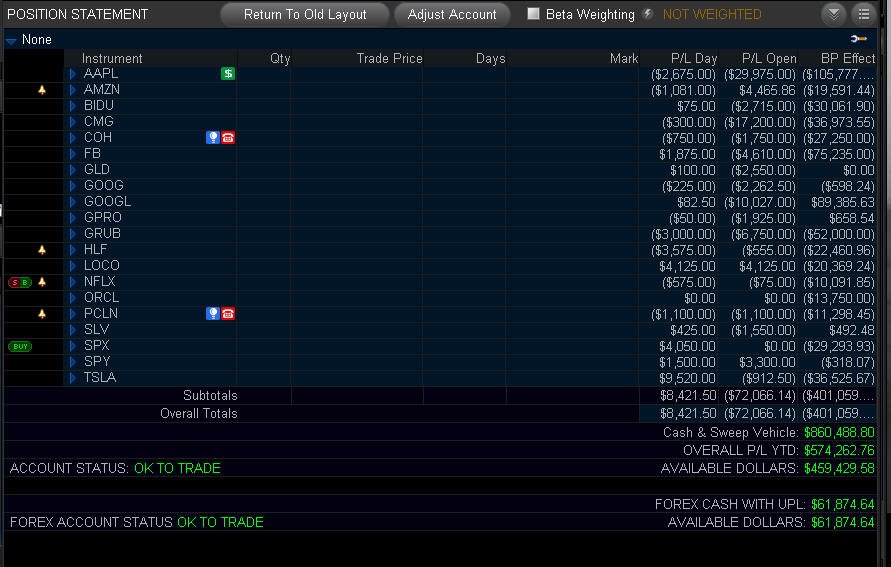Click FOREX CASH WITH UPL value

click(843, 505)
